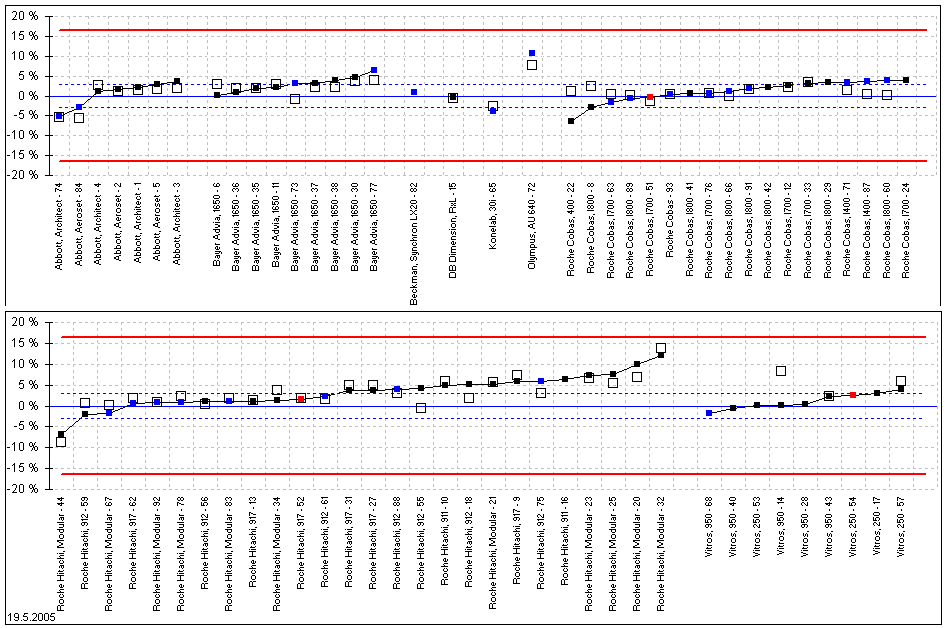
Task: Select the 'Bayer Advia, 1650 - 11' label
Action: click(276, 225)
